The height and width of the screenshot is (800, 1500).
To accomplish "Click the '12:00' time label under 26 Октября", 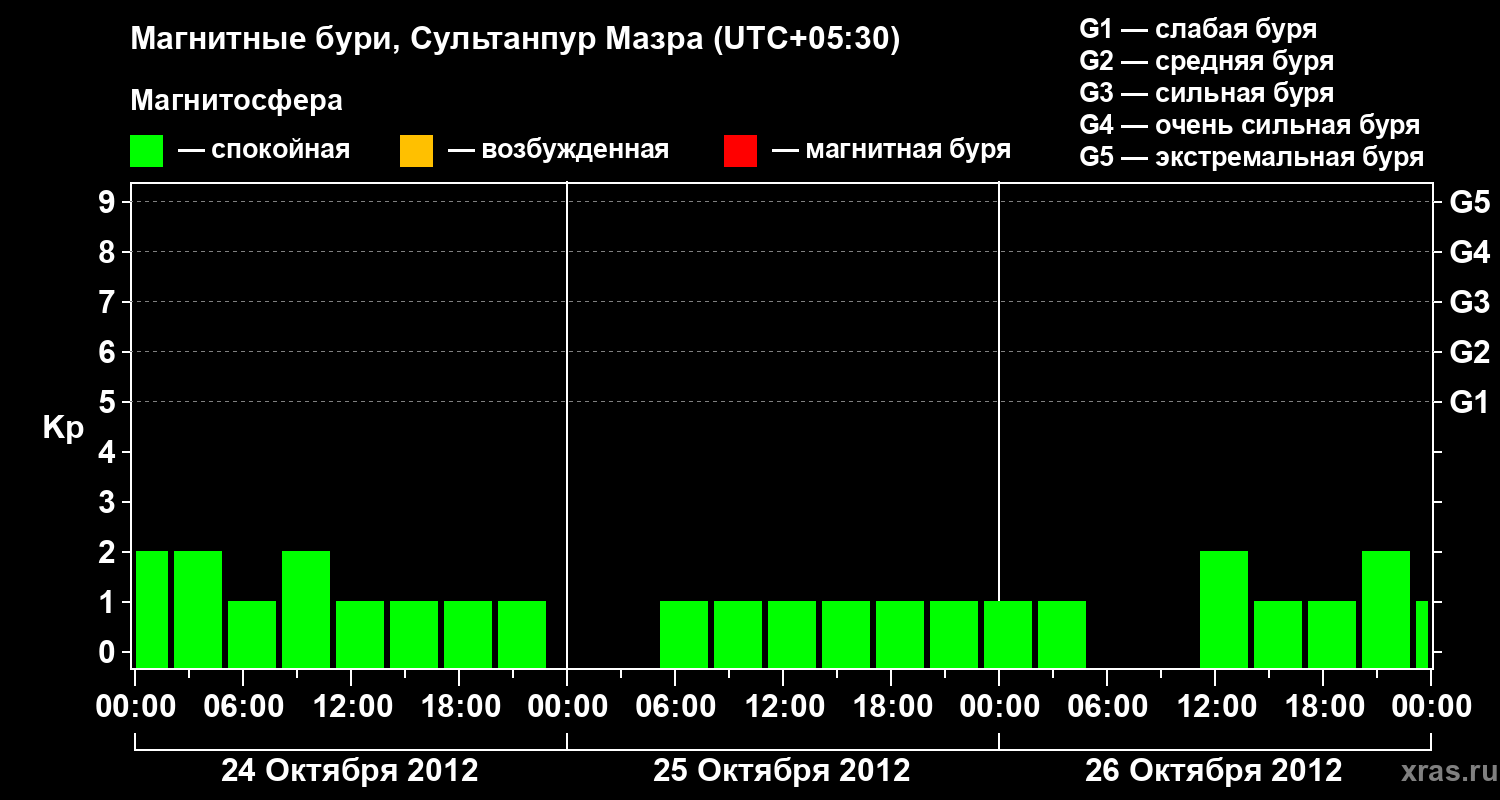I will pyautogui.click(x=1216, y=707).
